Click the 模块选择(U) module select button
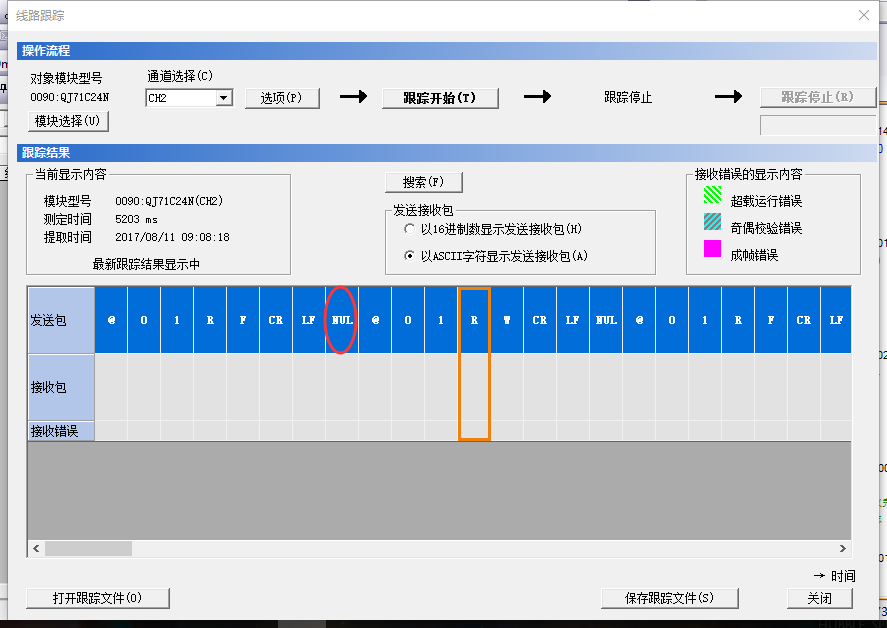The image size is (887, 628). click(x=68, y=121)
